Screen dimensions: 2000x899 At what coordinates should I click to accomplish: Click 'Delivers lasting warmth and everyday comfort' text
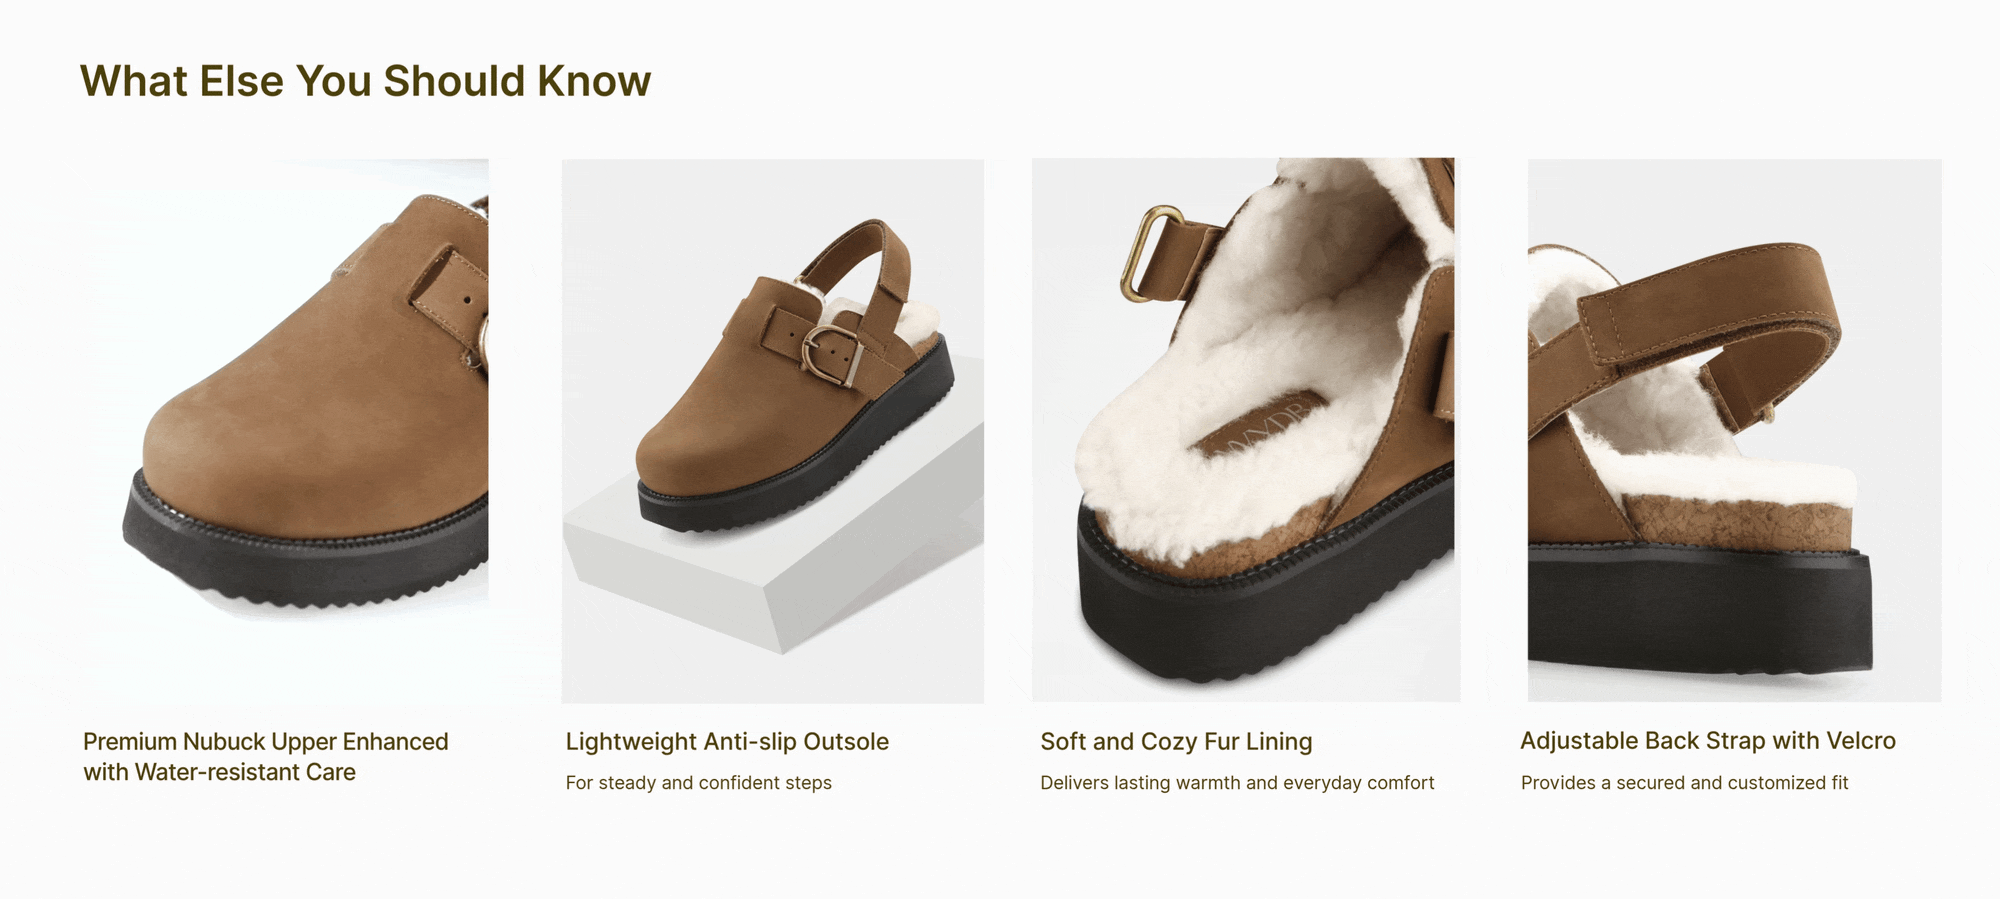[1237, 783]
